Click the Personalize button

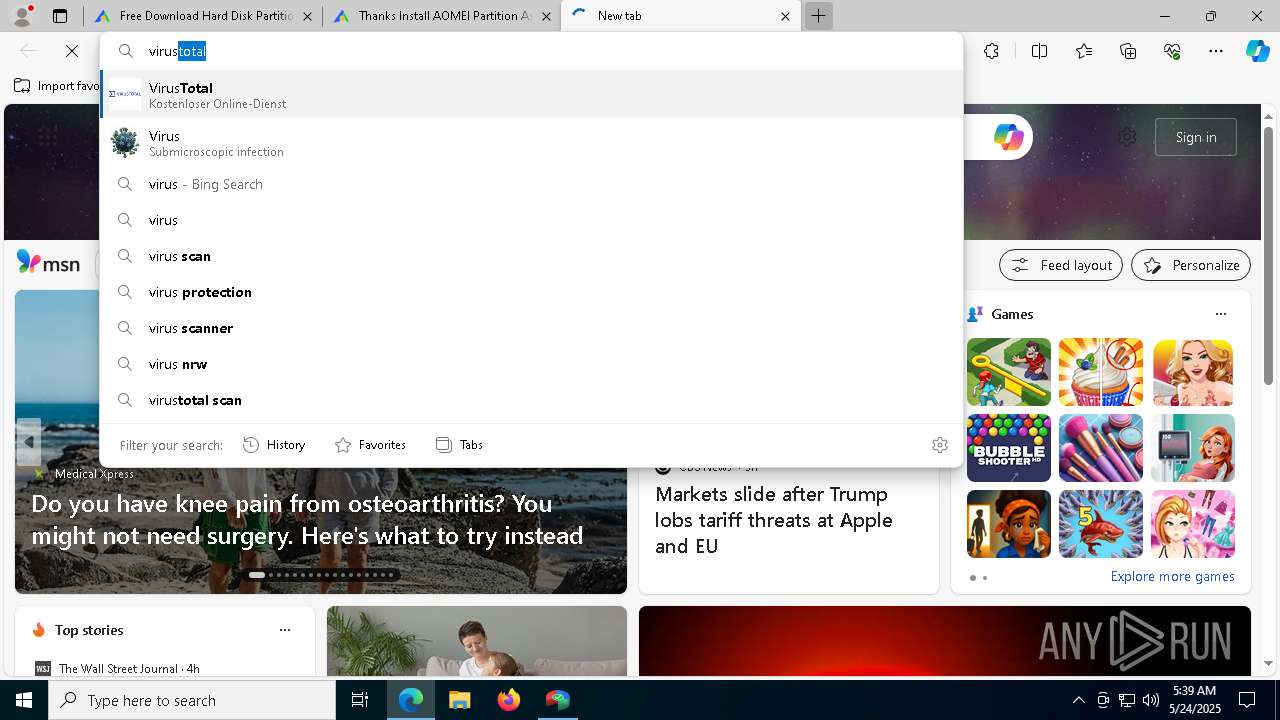[x=1191, y=265]
